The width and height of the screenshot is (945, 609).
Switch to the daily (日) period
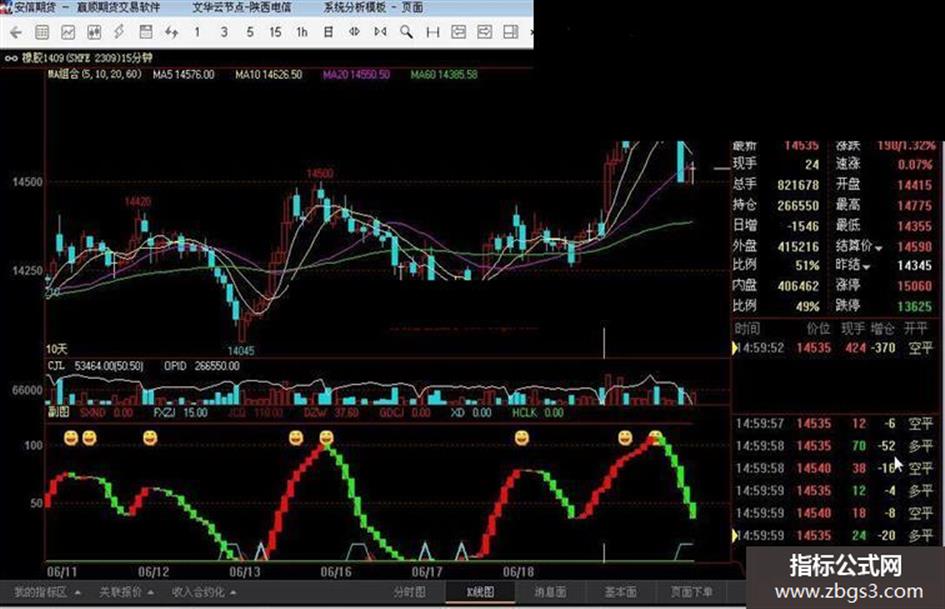[328, 32]
